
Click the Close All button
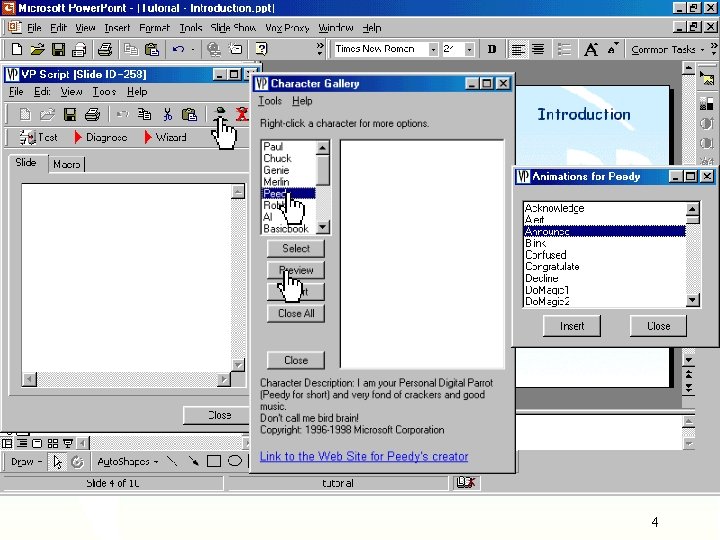click(296, 314)
